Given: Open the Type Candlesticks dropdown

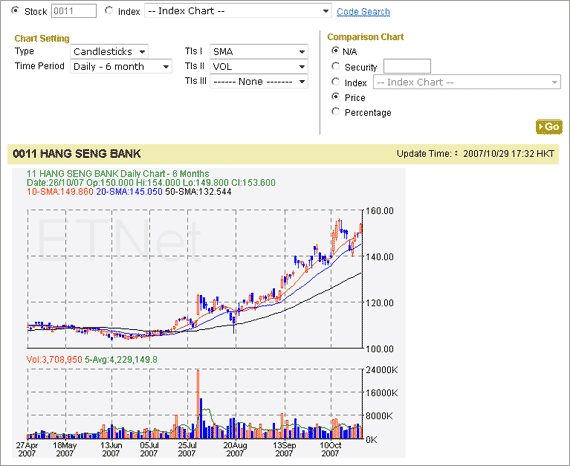Looking at the screenshot, I should pos(109,52).
